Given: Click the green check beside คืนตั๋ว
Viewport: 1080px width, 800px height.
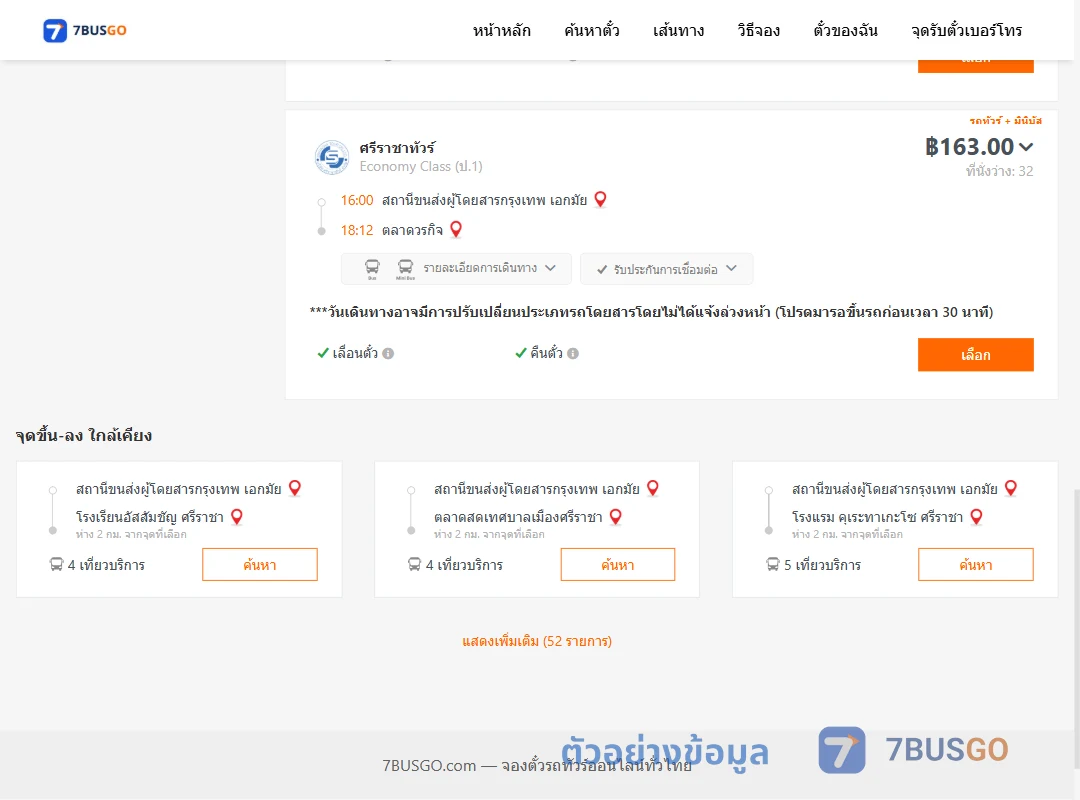Looking at the screenshot, I should click(521, 353).
